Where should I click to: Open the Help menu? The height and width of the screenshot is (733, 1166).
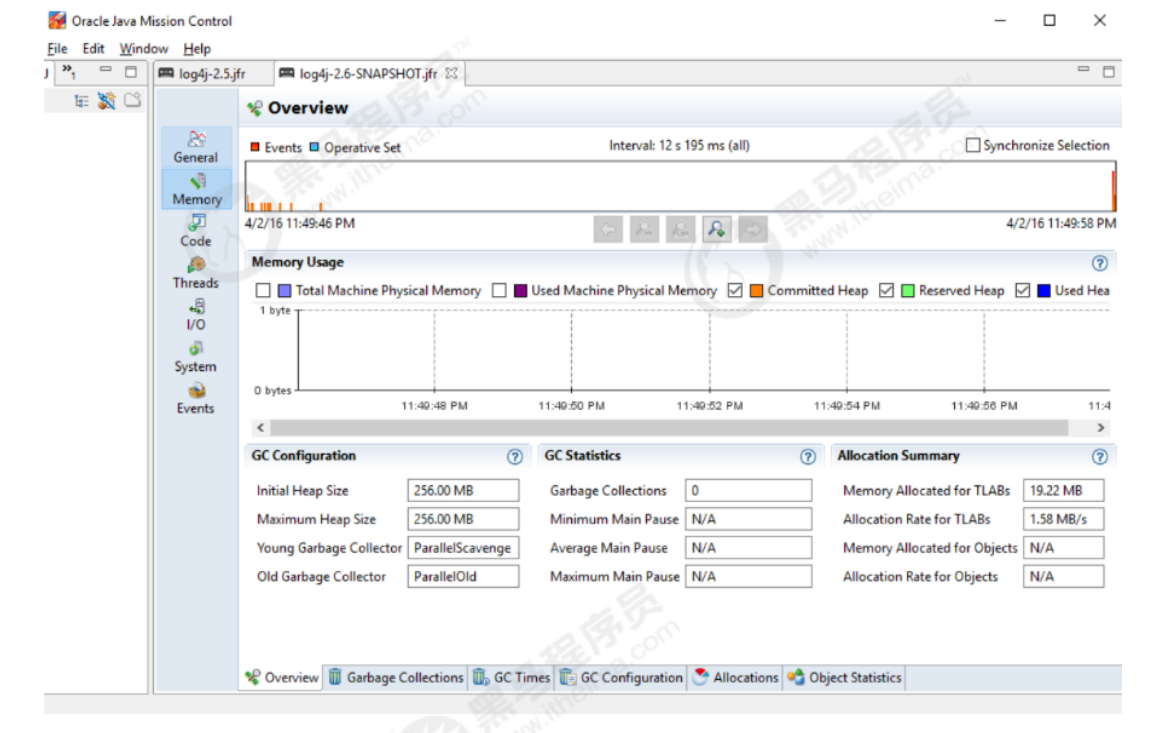point(197,48)
